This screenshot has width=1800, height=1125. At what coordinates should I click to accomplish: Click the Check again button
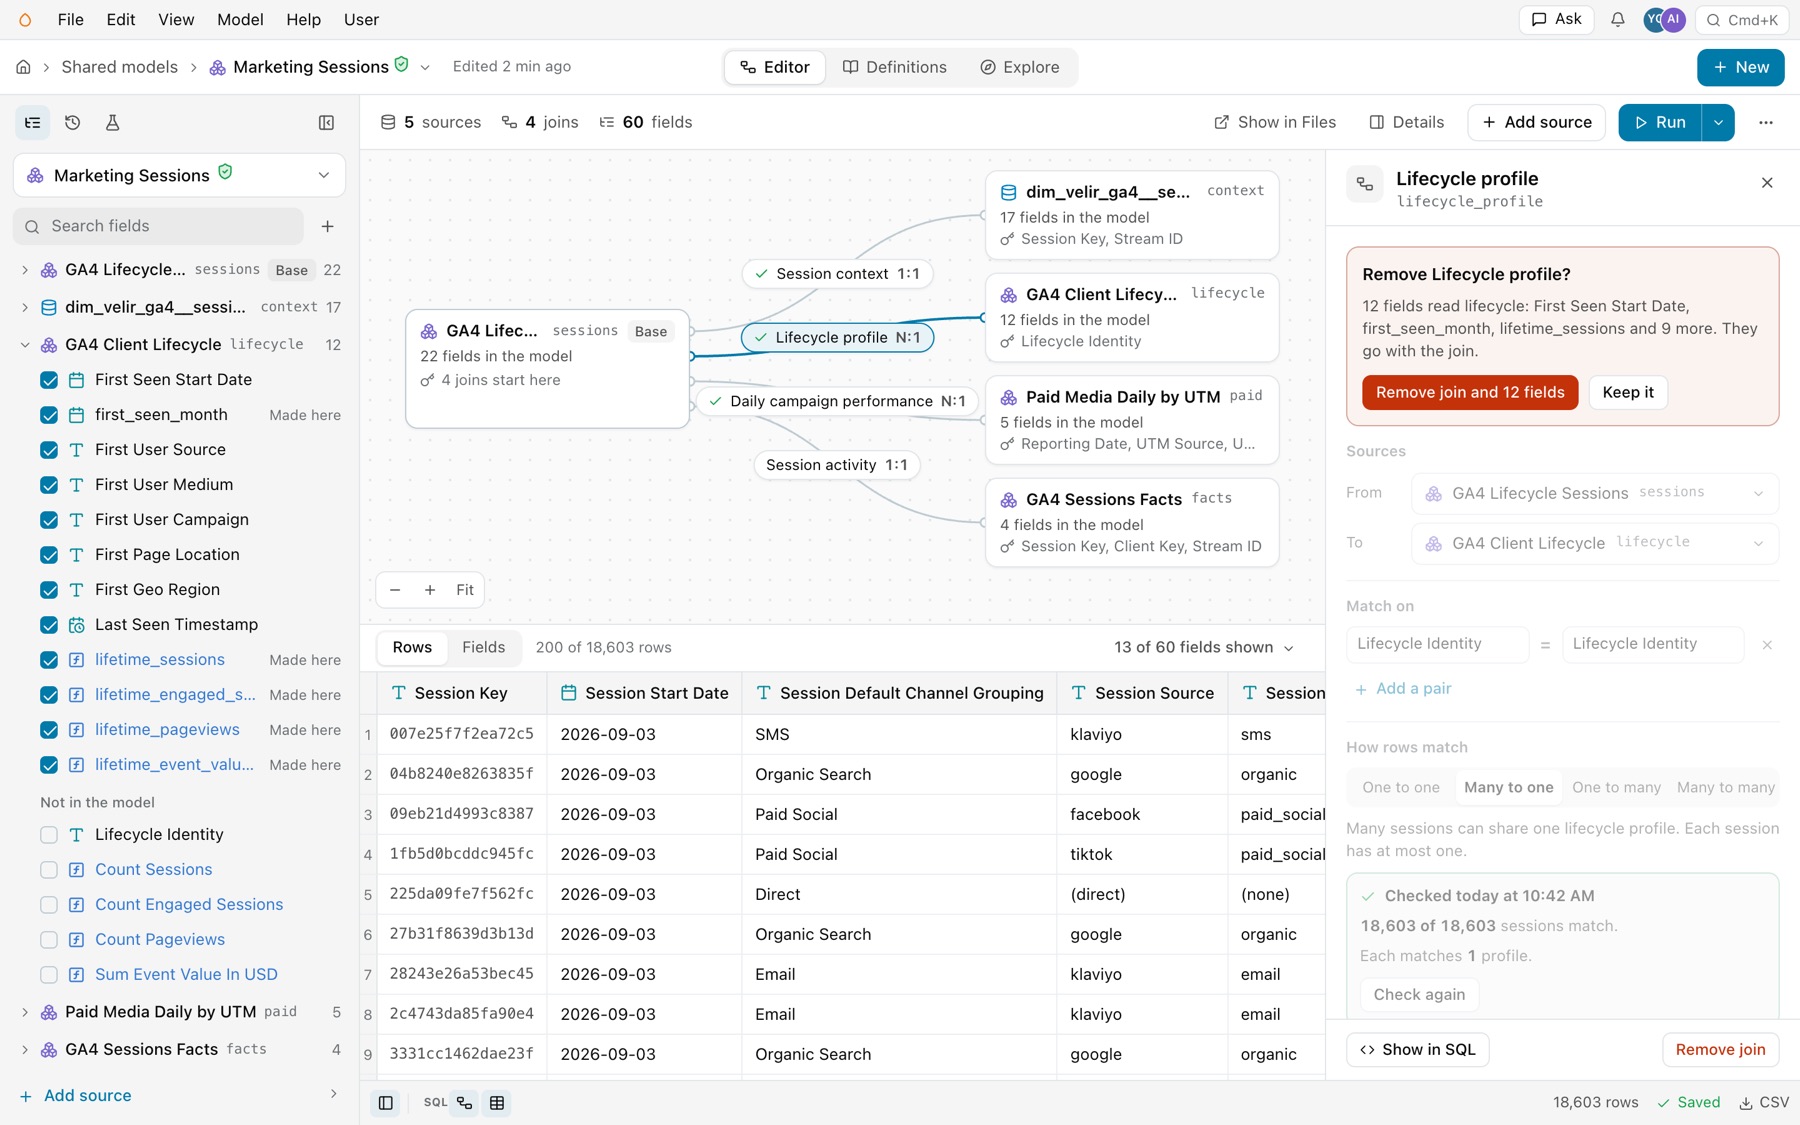click(x=1419, y=995)
